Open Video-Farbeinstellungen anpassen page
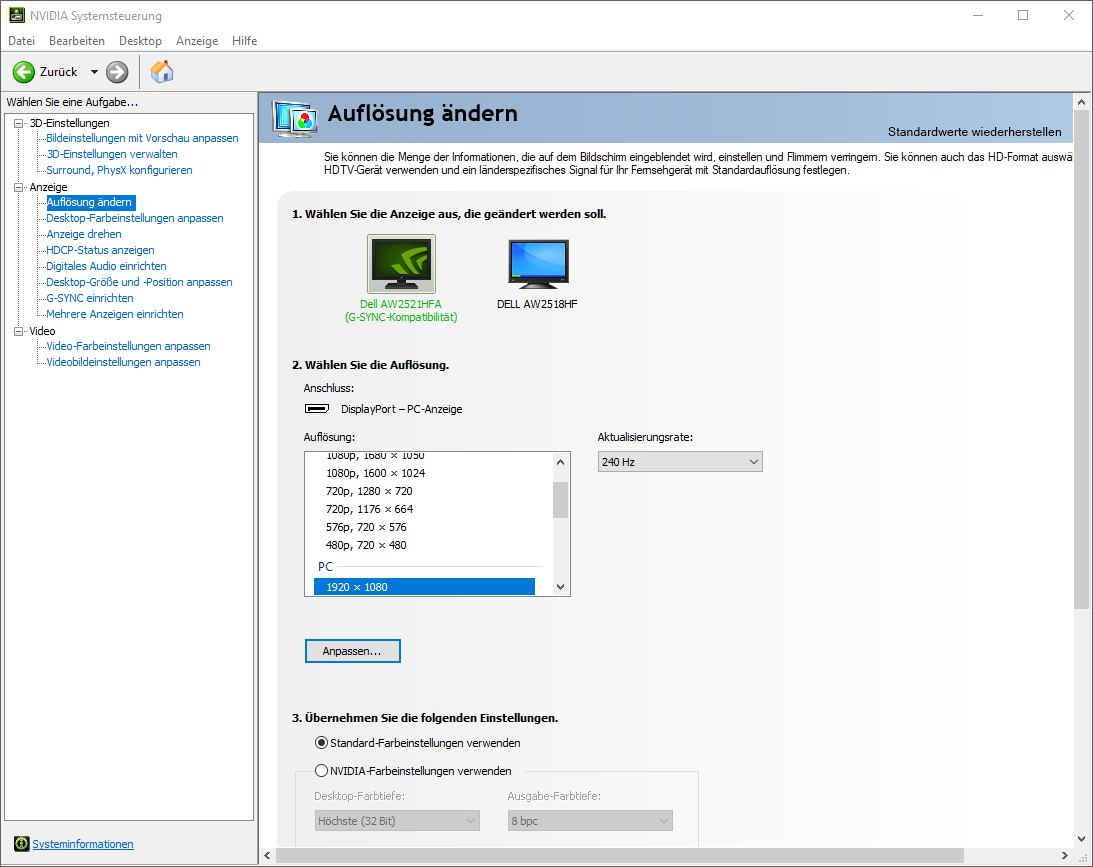 pyautogui.click(x=128, y=346)
